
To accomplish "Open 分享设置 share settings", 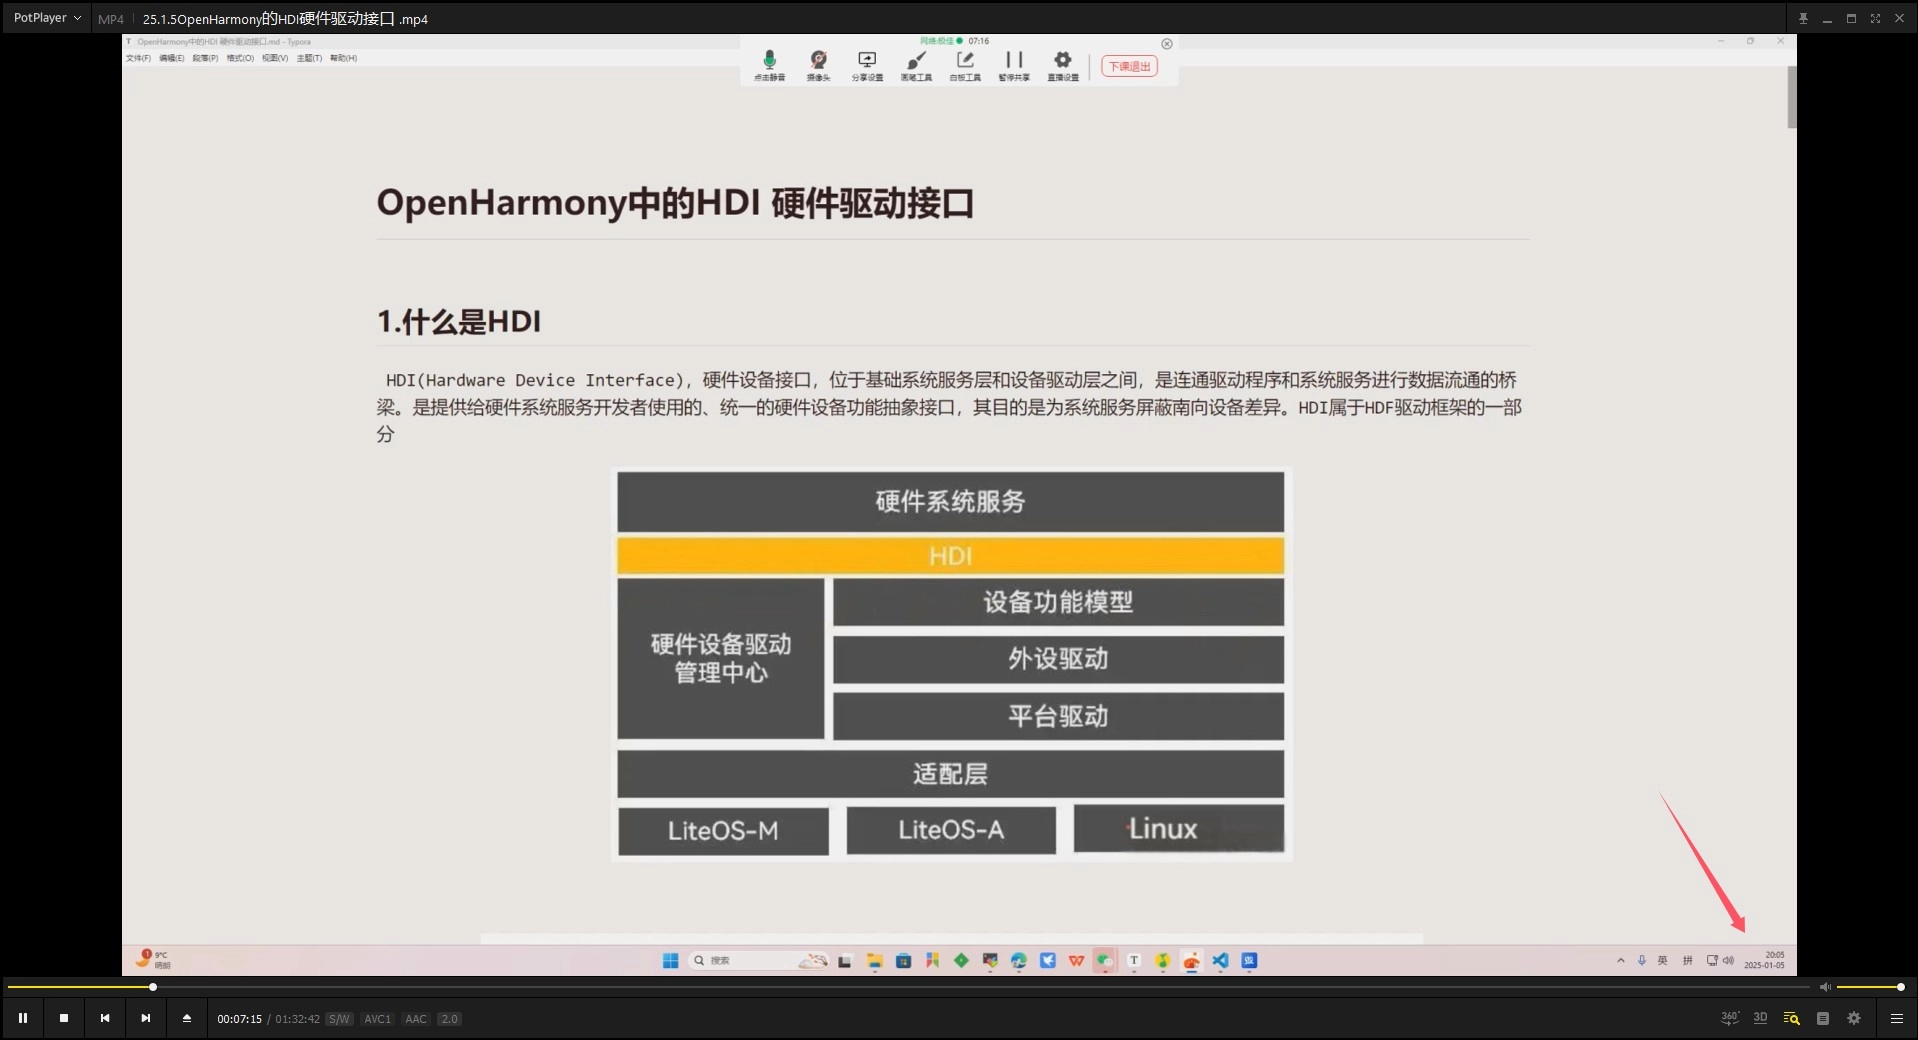I will (866, 62).
